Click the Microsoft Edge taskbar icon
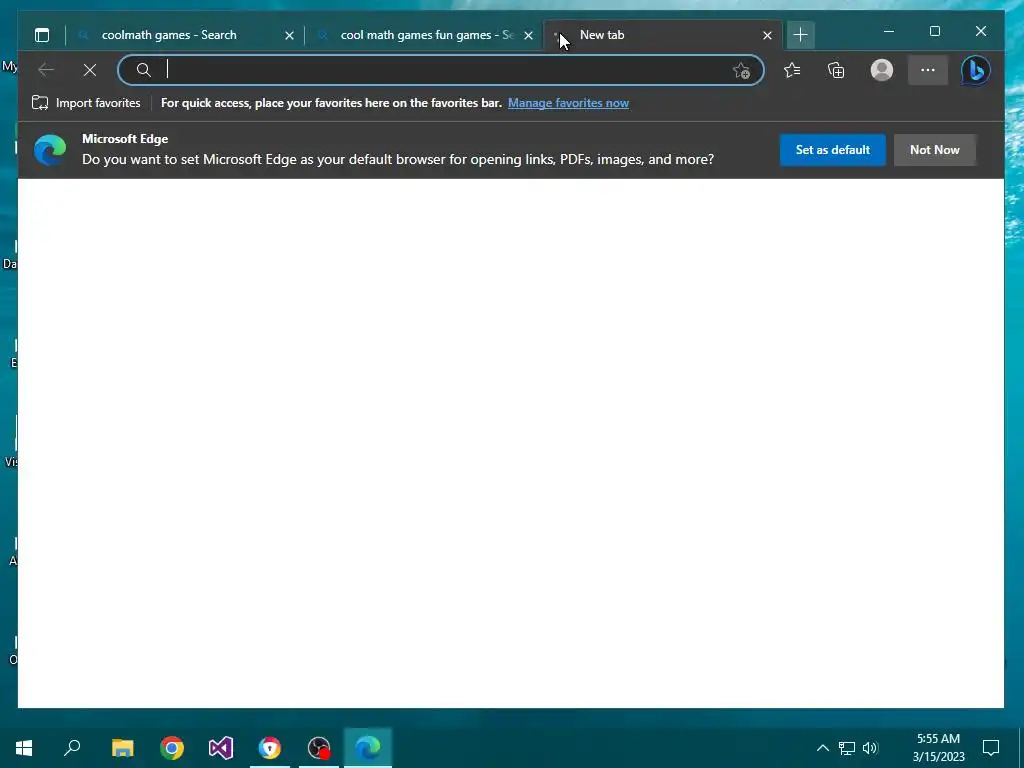1024x768 pixels. tap(368, 748)
